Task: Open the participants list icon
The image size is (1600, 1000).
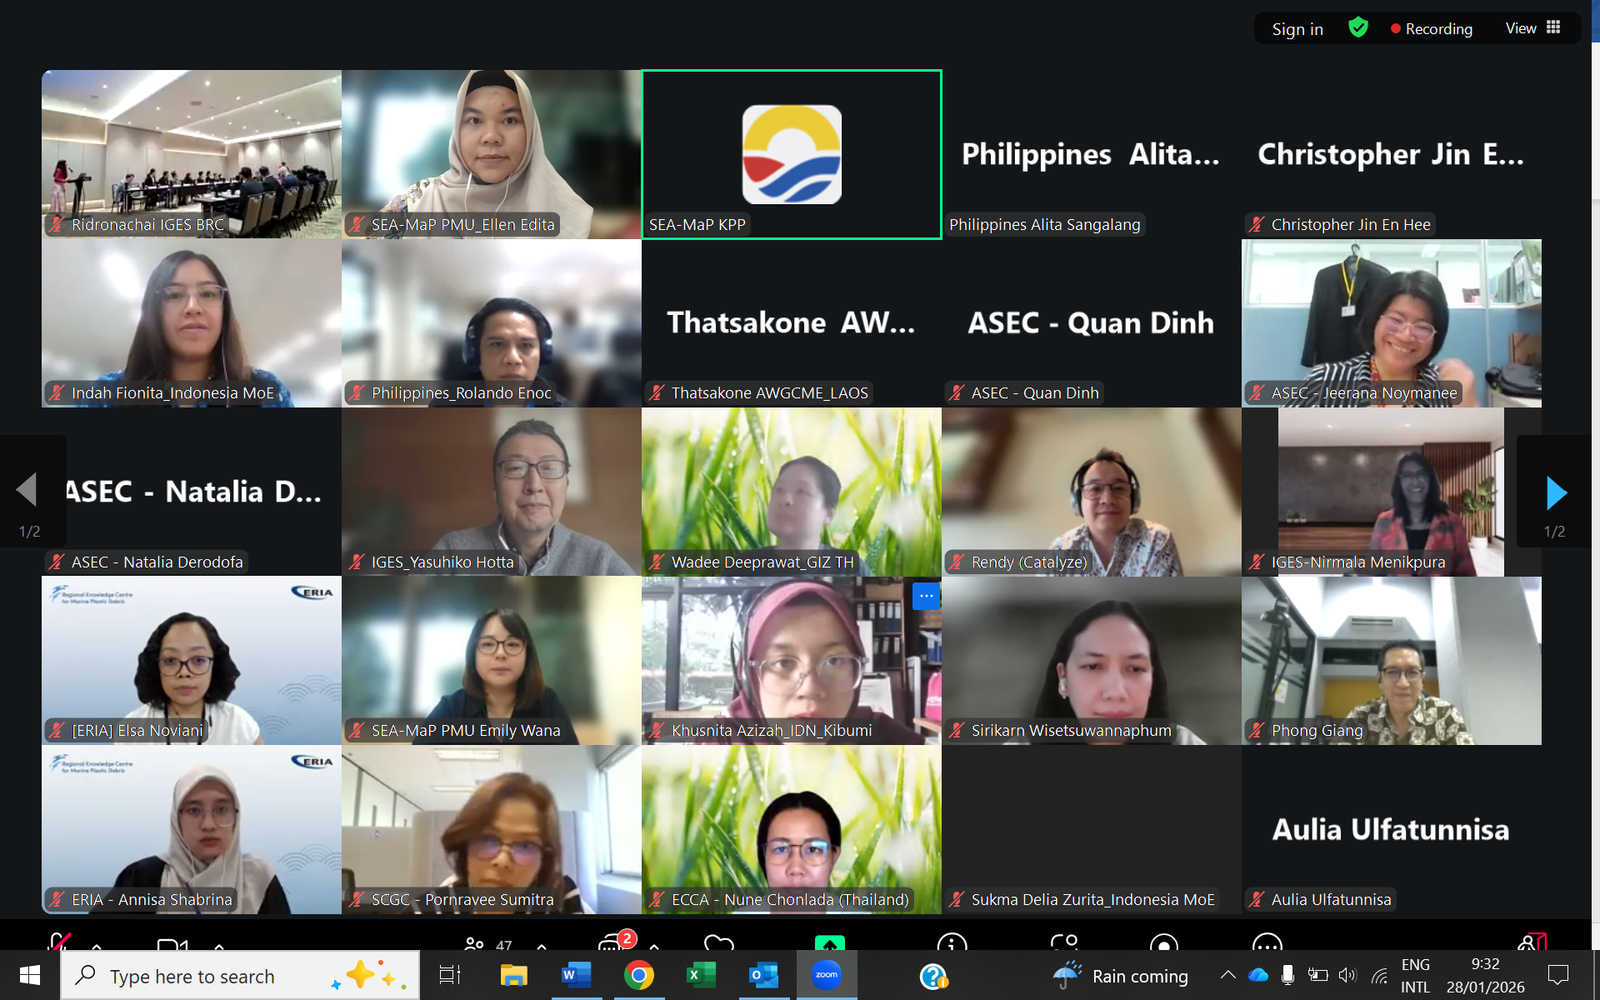Action: click(475, 943)
